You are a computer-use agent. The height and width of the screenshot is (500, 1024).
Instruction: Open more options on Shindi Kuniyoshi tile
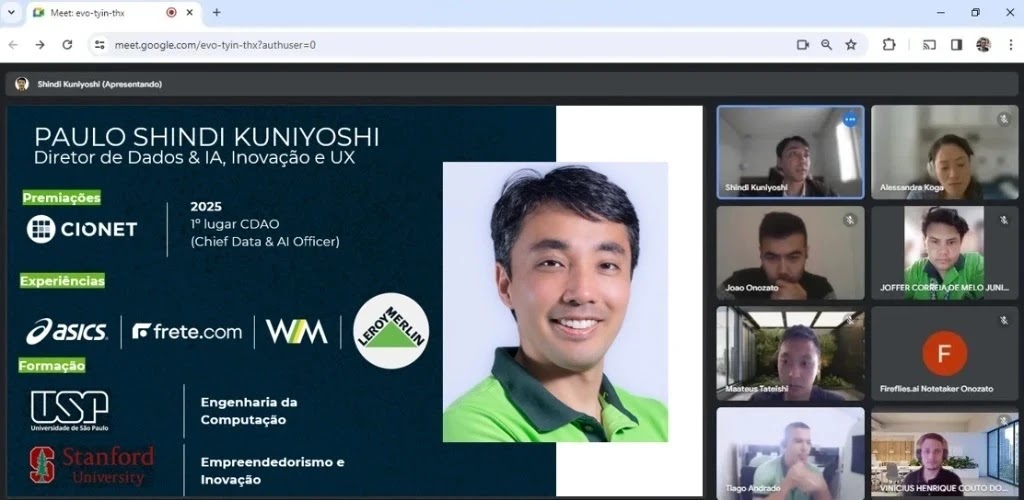[850, 119]
